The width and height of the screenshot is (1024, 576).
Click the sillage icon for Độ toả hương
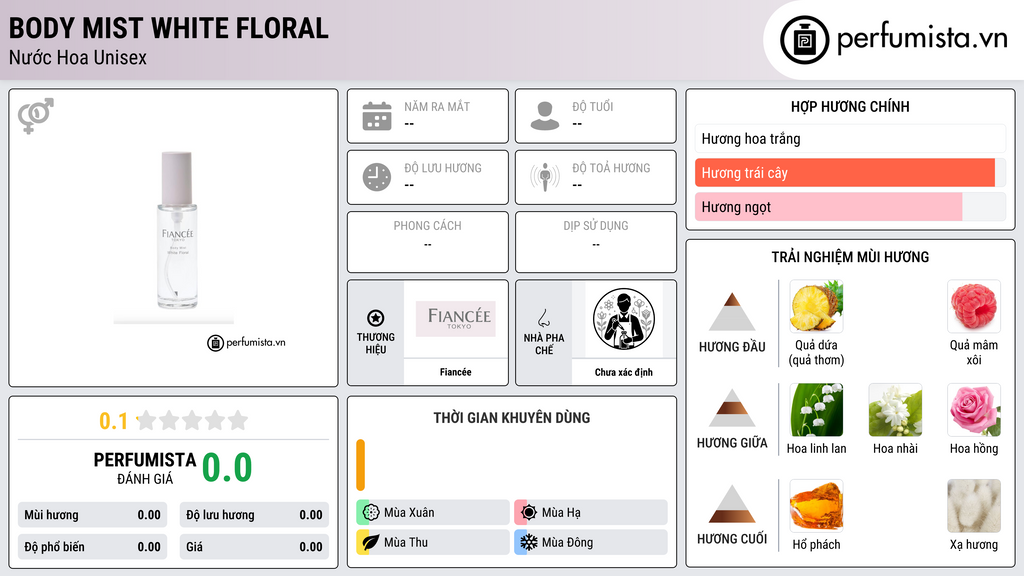[545, 177]
